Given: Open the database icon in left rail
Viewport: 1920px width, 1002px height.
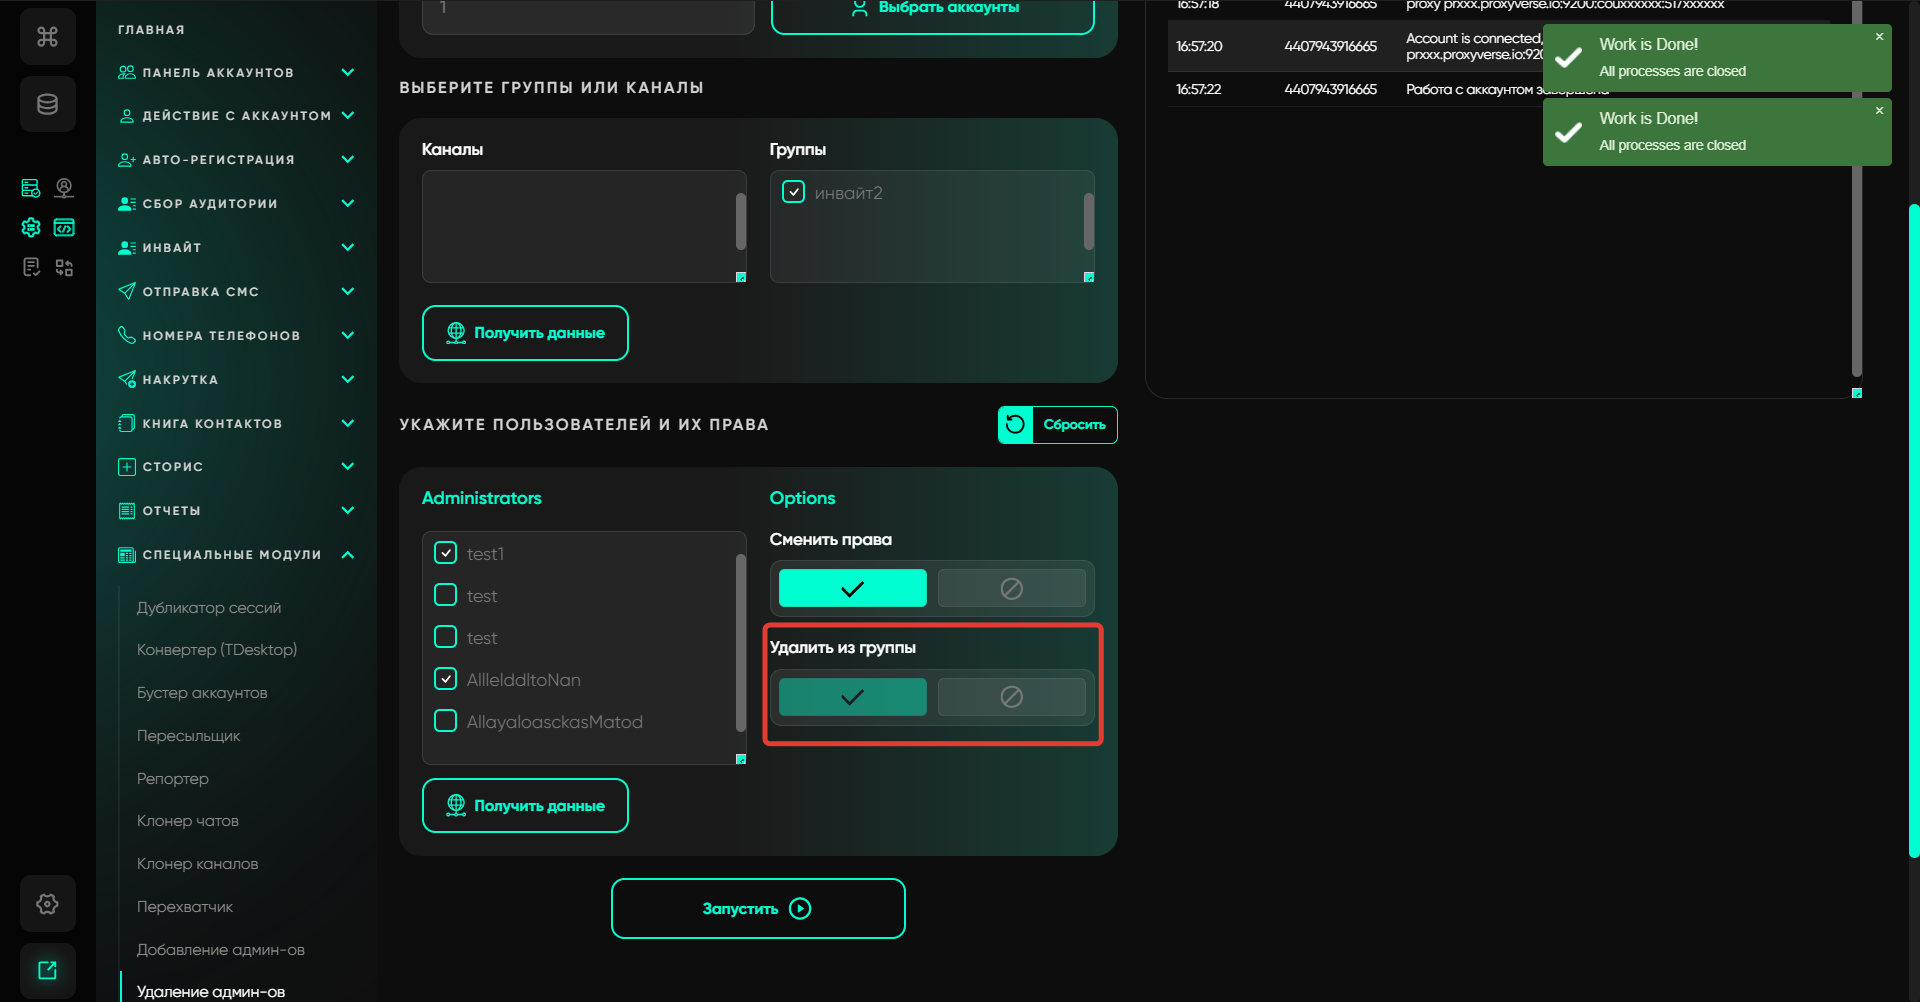Looking at the screenshot, I should click(x=47, y=104).
